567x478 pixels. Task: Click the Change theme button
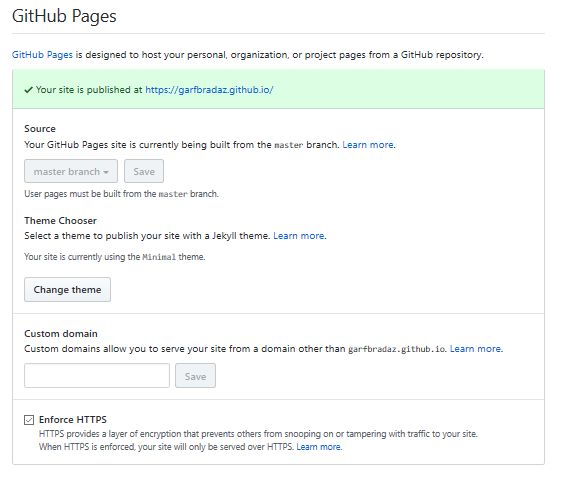click(68, 290)
